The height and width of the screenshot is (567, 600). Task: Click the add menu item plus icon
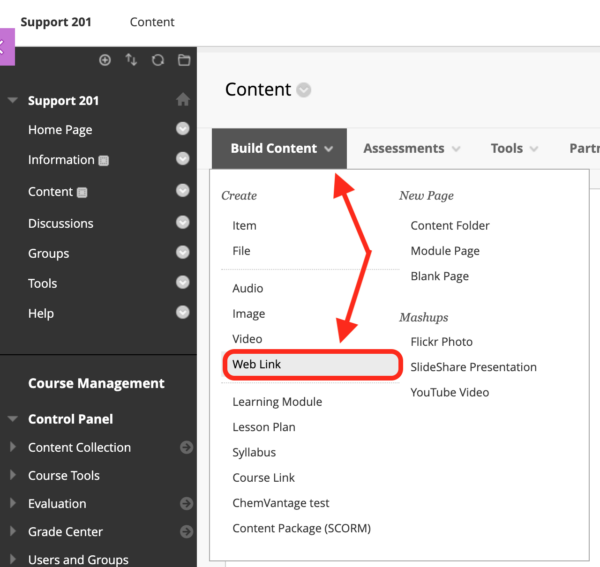pos(105,60)
